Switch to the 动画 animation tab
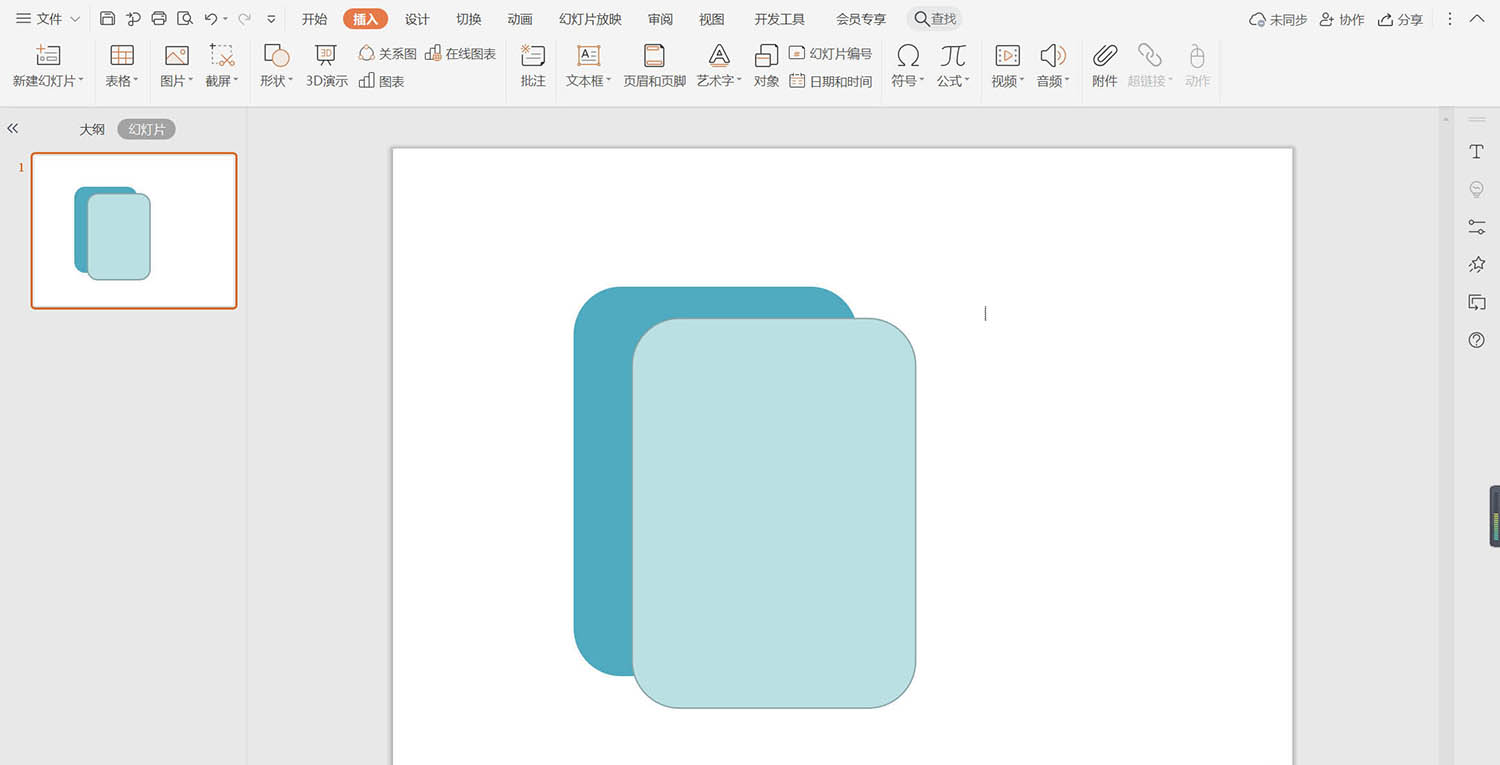Image resolution: width=1500 pixels, height=765 pixels. click(x=520, y=19)
